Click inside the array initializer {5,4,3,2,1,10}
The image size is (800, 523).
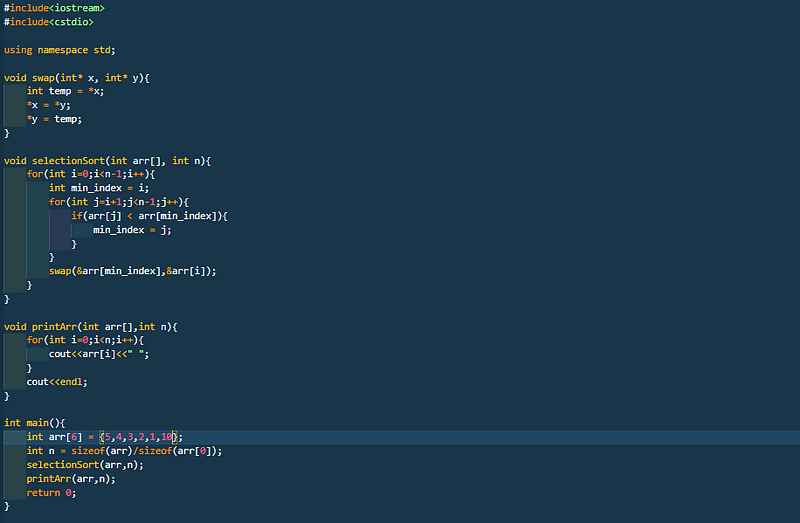[x=138, y=437]
